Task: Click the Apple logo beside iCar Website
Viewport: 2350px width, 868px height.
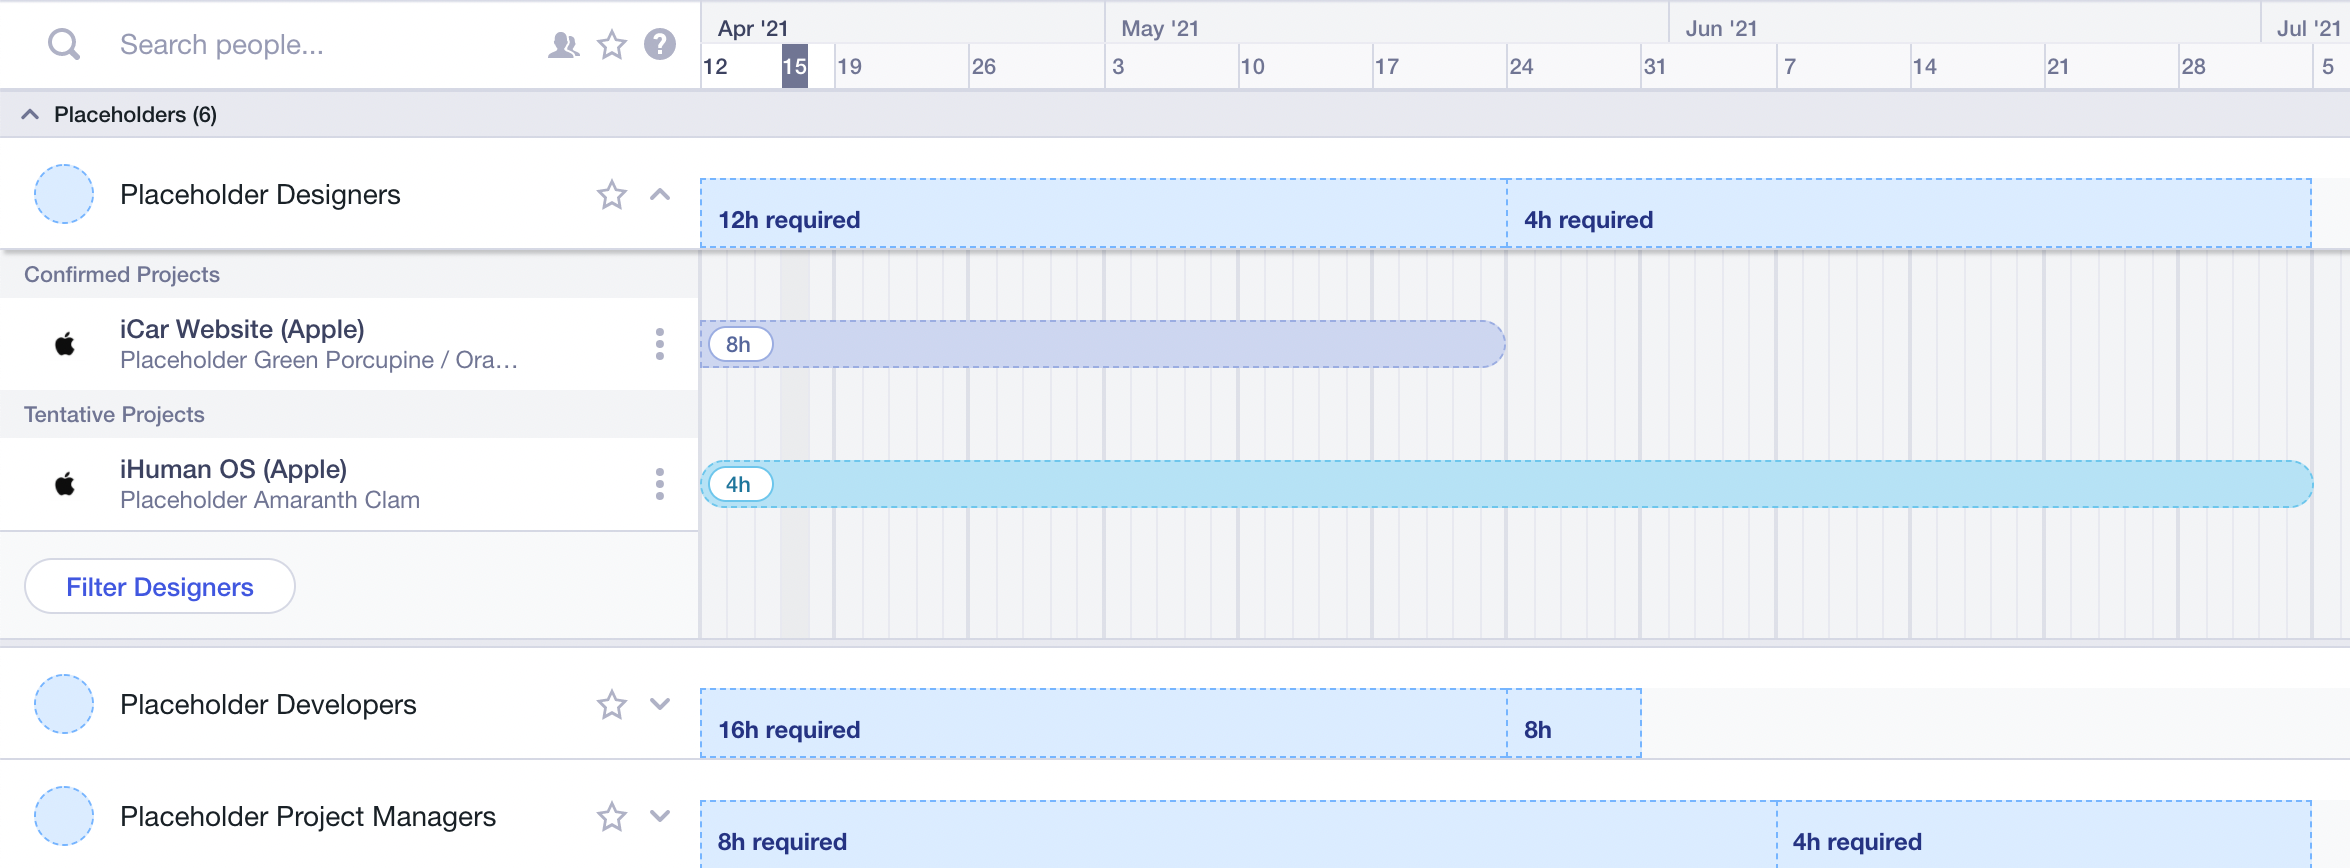Action: coord(63,343)
